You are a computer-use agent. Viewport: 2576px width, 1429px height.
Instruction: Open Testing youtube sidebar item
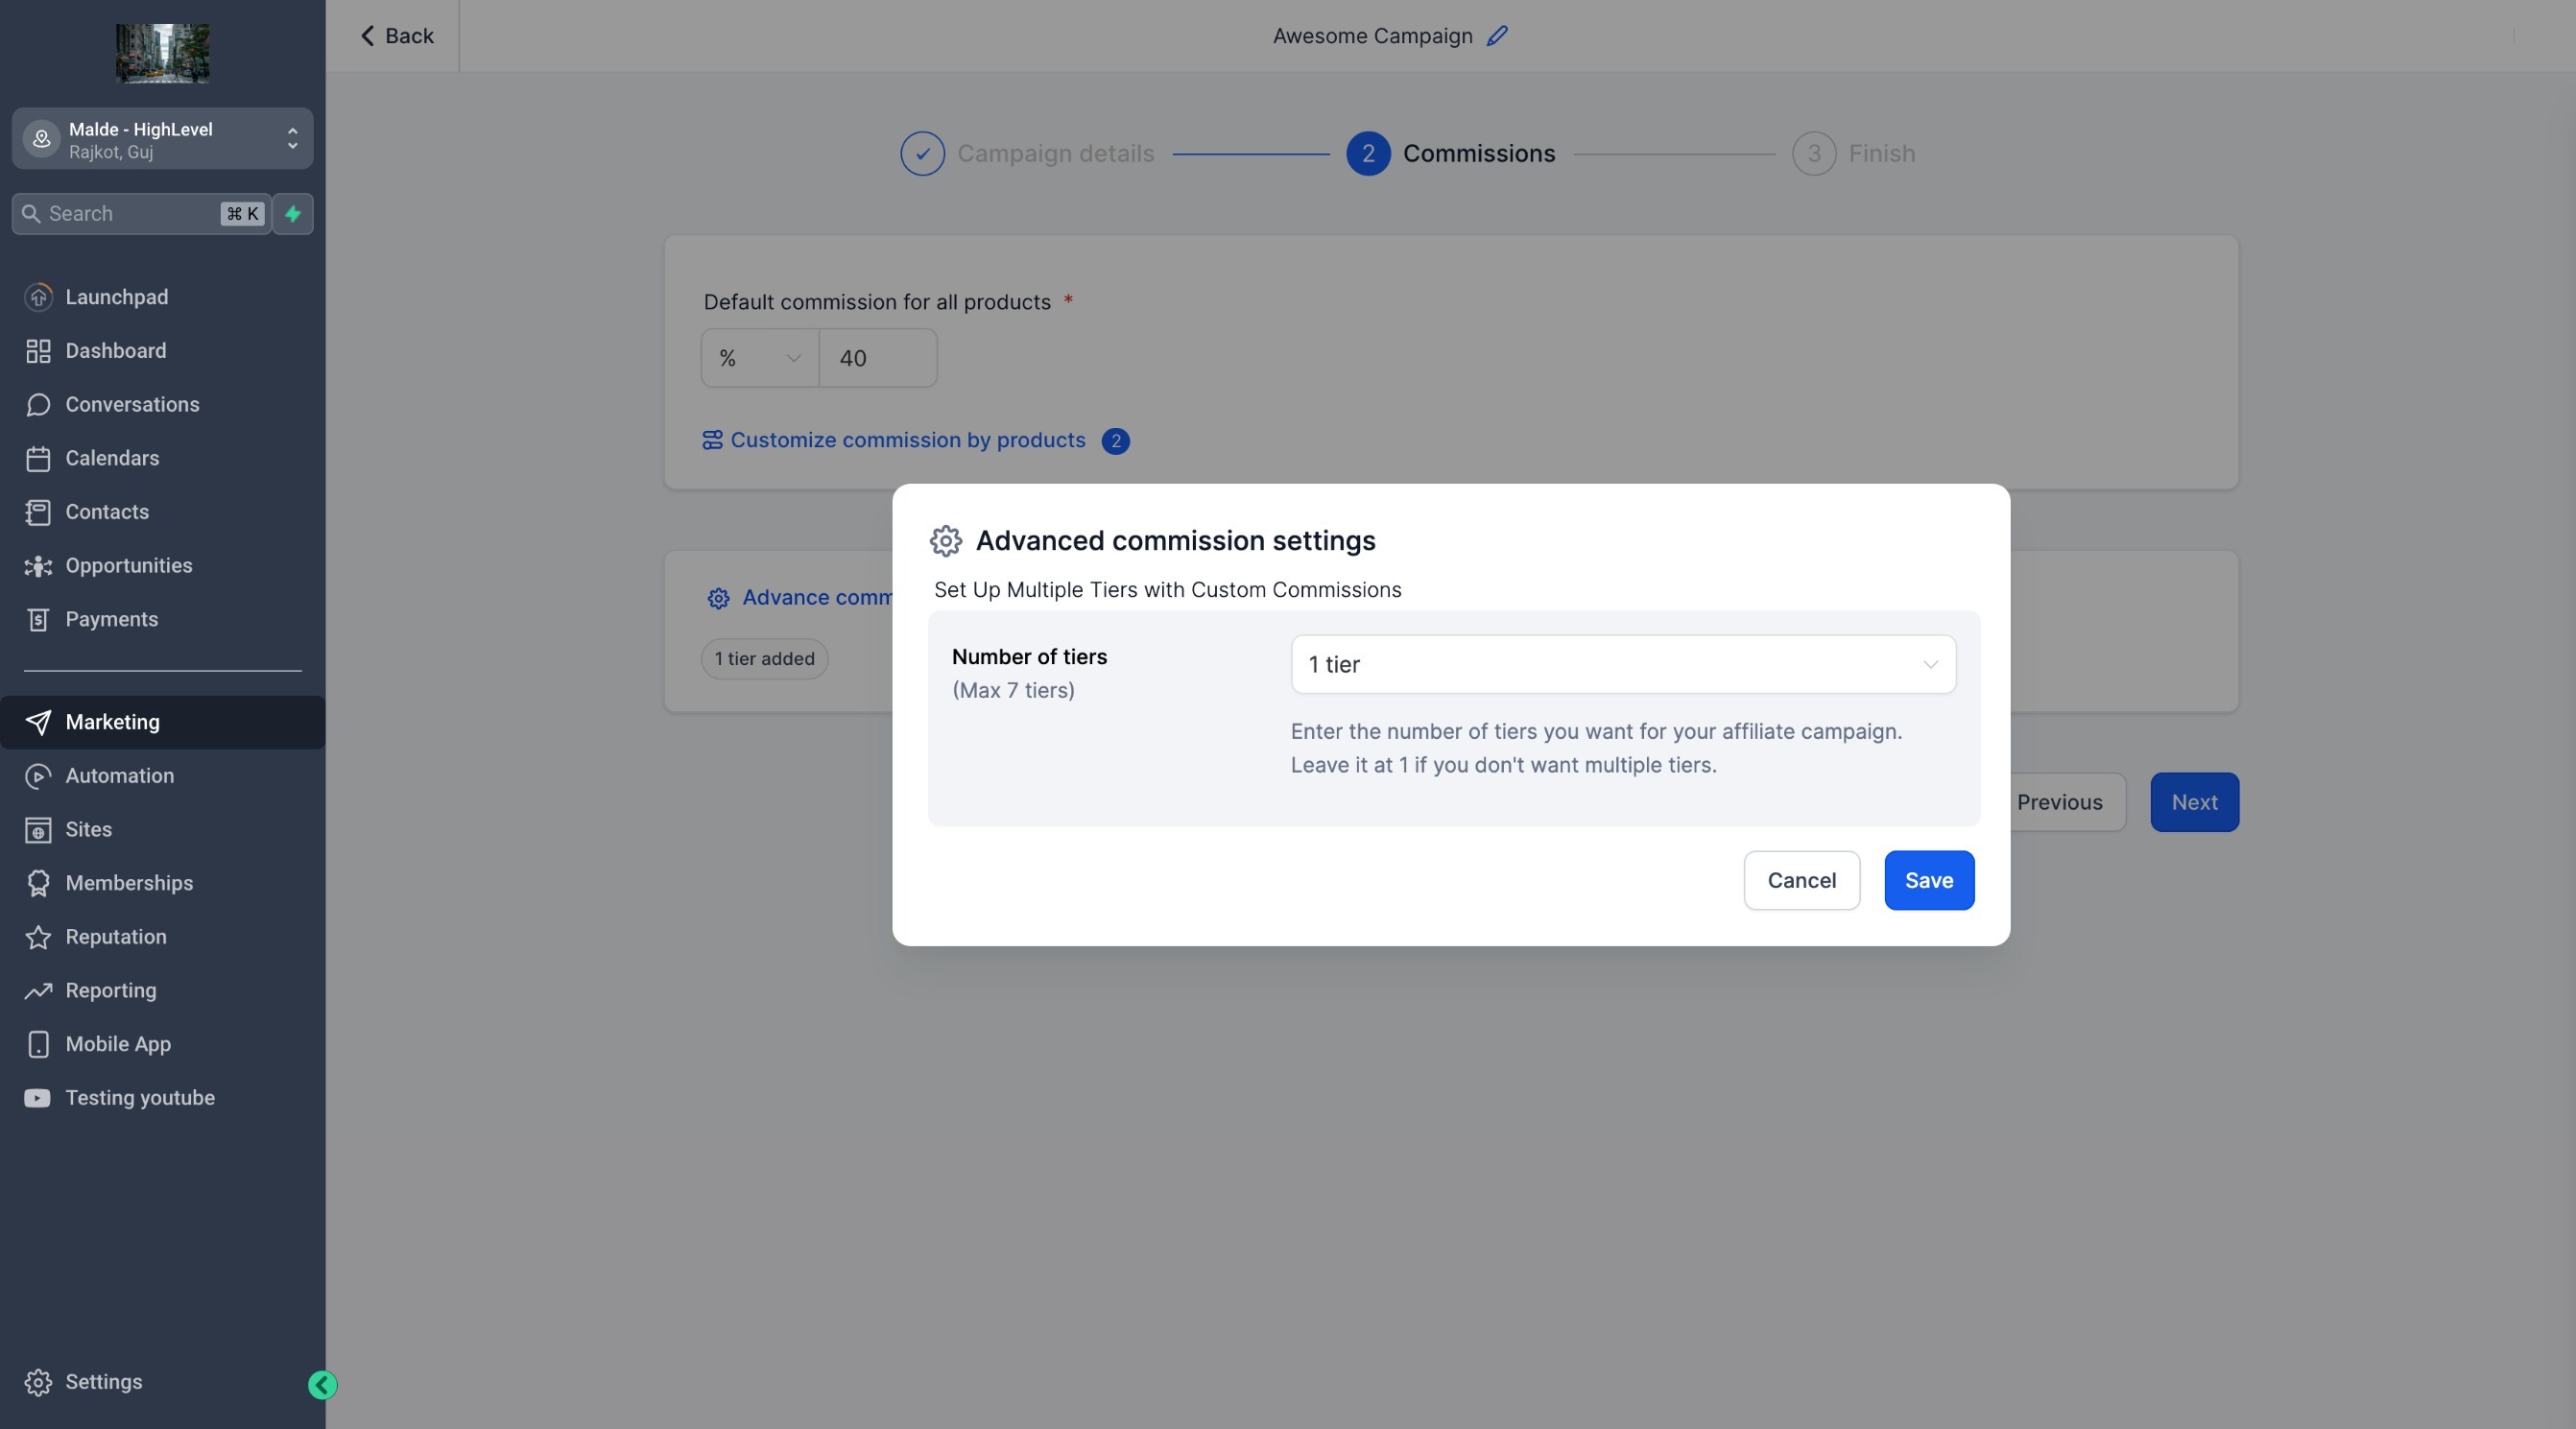point(139,1098)
